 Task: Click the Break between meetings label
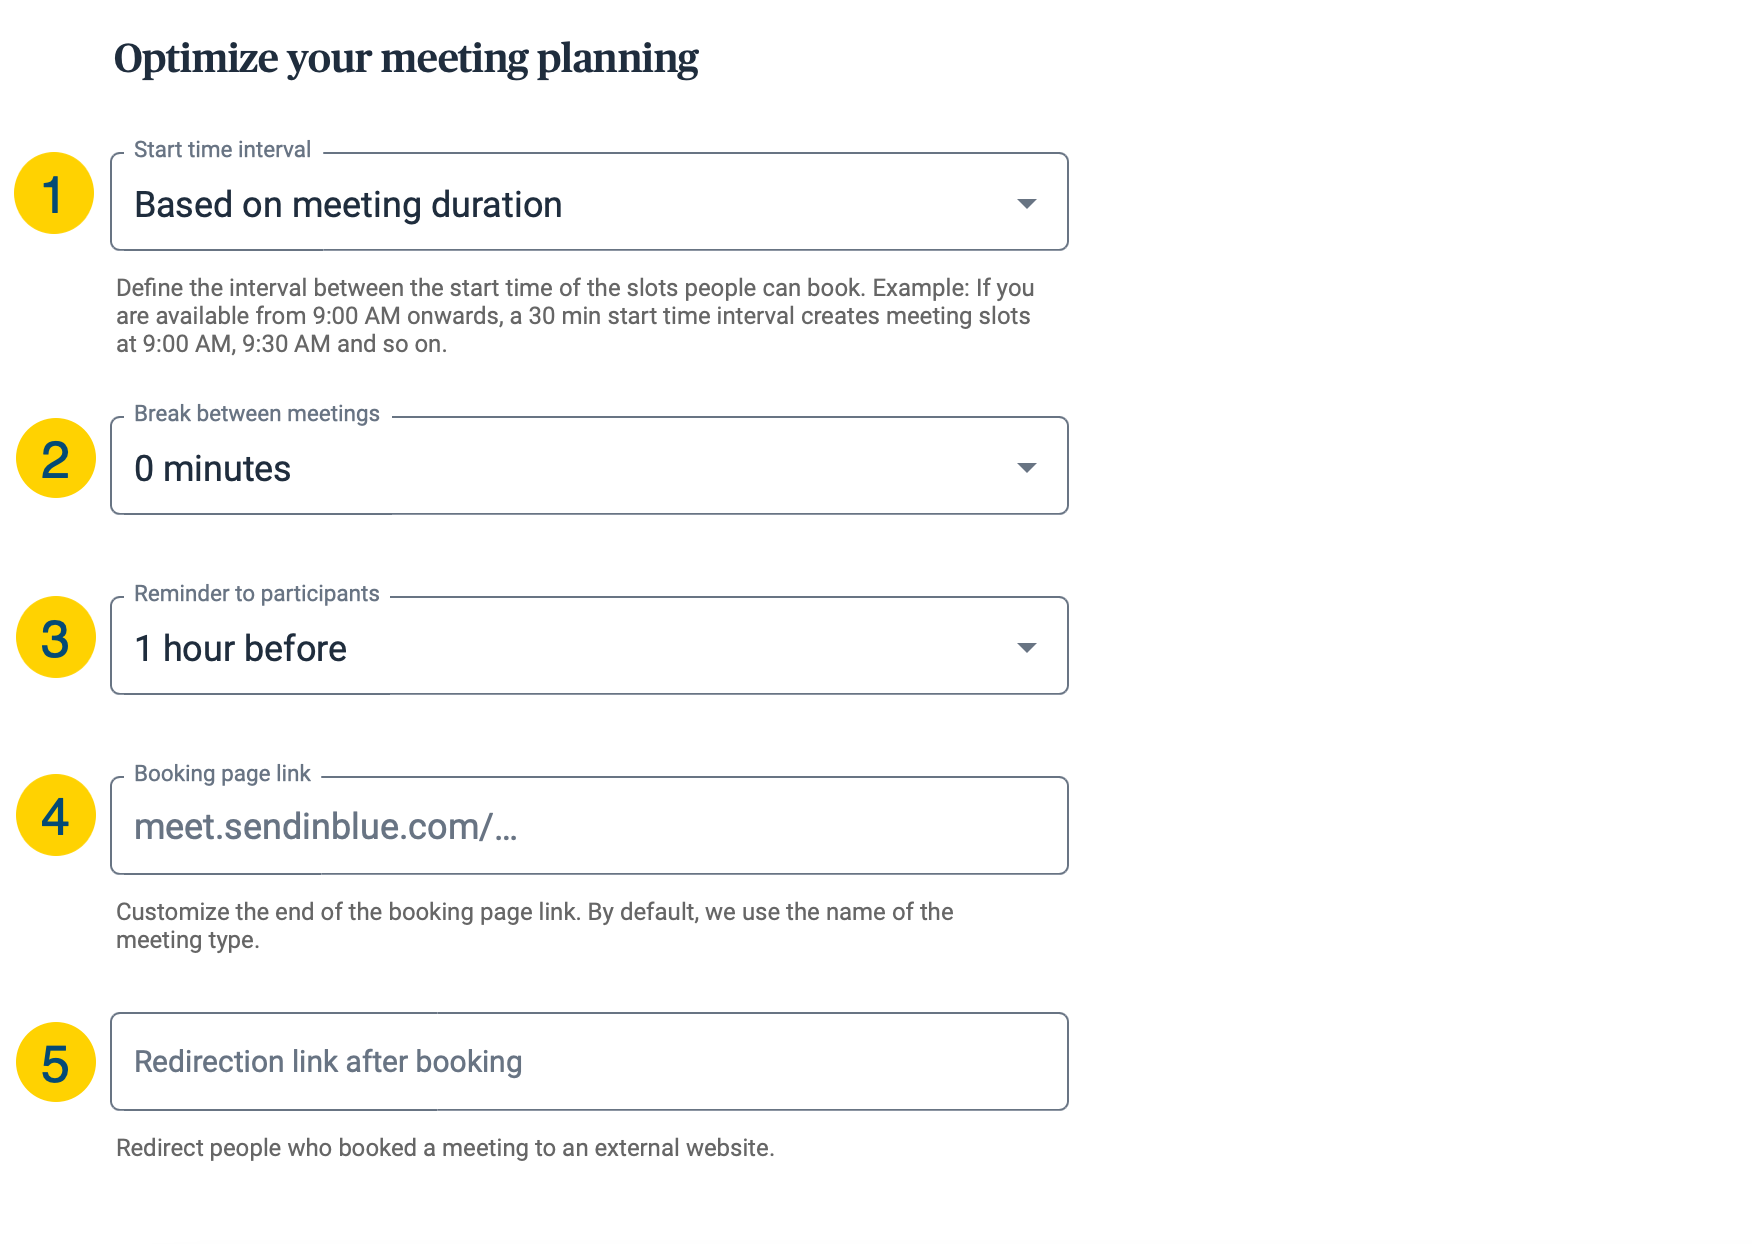pos(257,414)
